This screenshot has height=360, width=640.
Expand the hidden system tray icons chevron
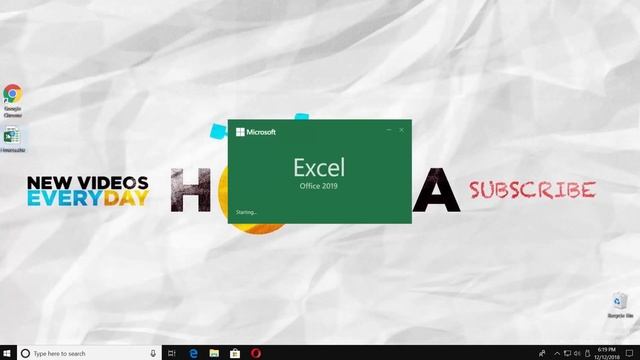pos(557,353)
